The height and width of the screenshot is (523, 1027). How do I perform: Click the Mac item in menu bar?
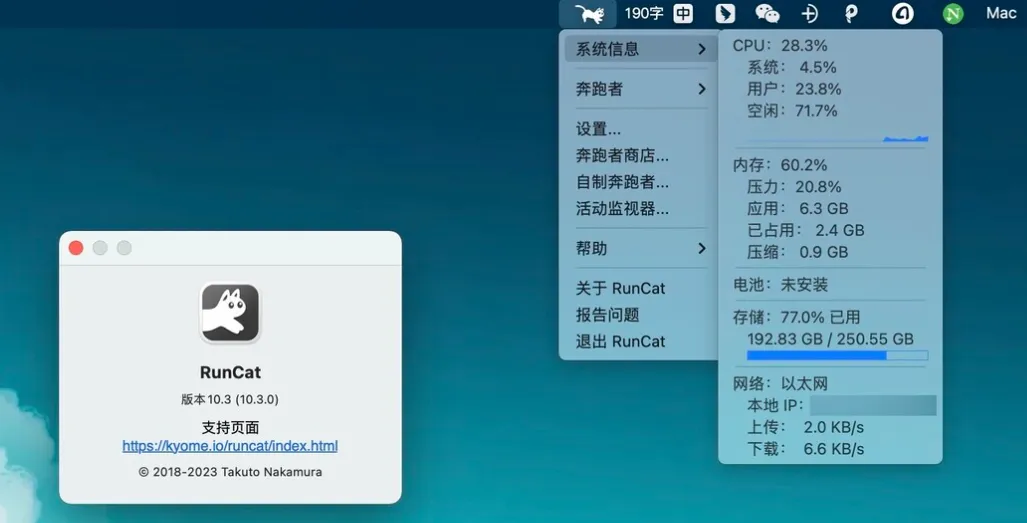click(x=1001, y=13)
